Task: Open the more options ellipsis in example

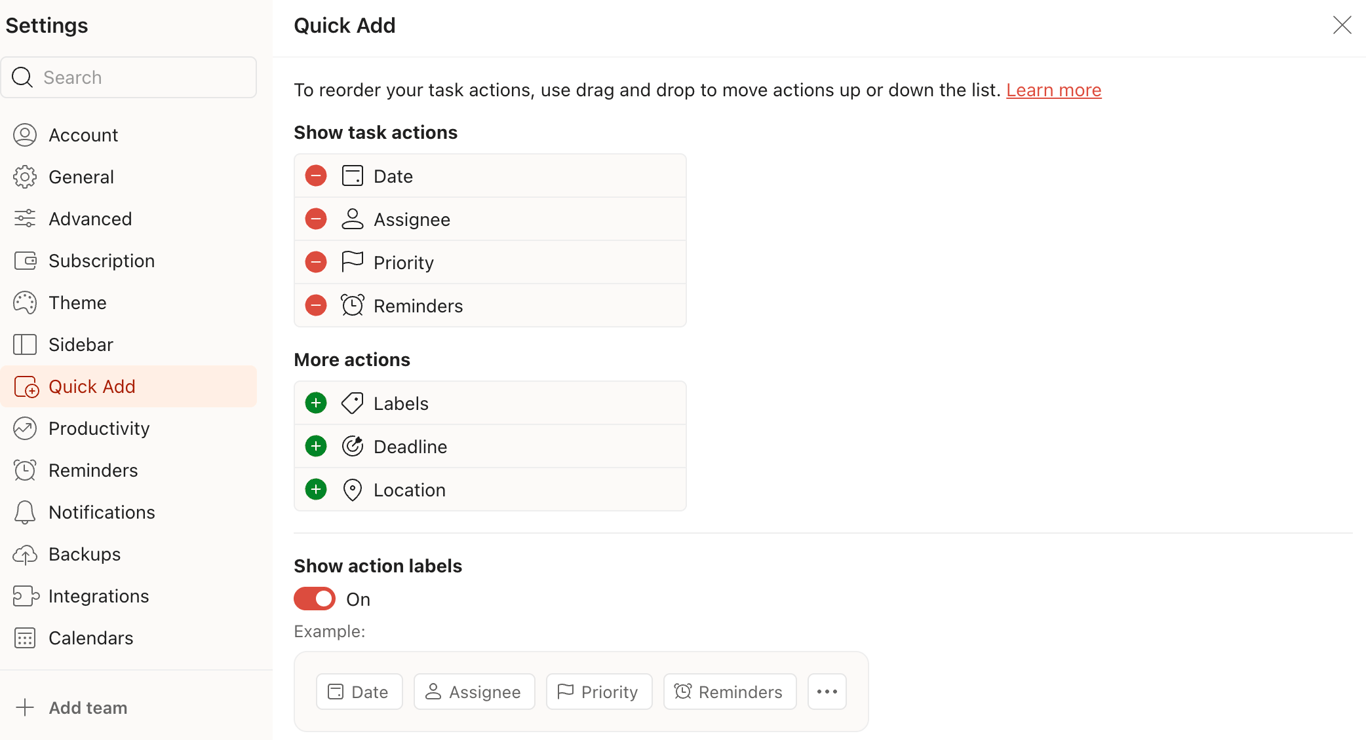Action: point(827,692)
